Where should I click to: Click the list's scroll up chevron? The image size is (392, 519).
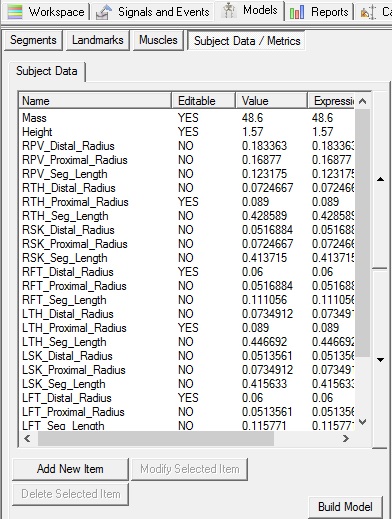tap(363, 101)
